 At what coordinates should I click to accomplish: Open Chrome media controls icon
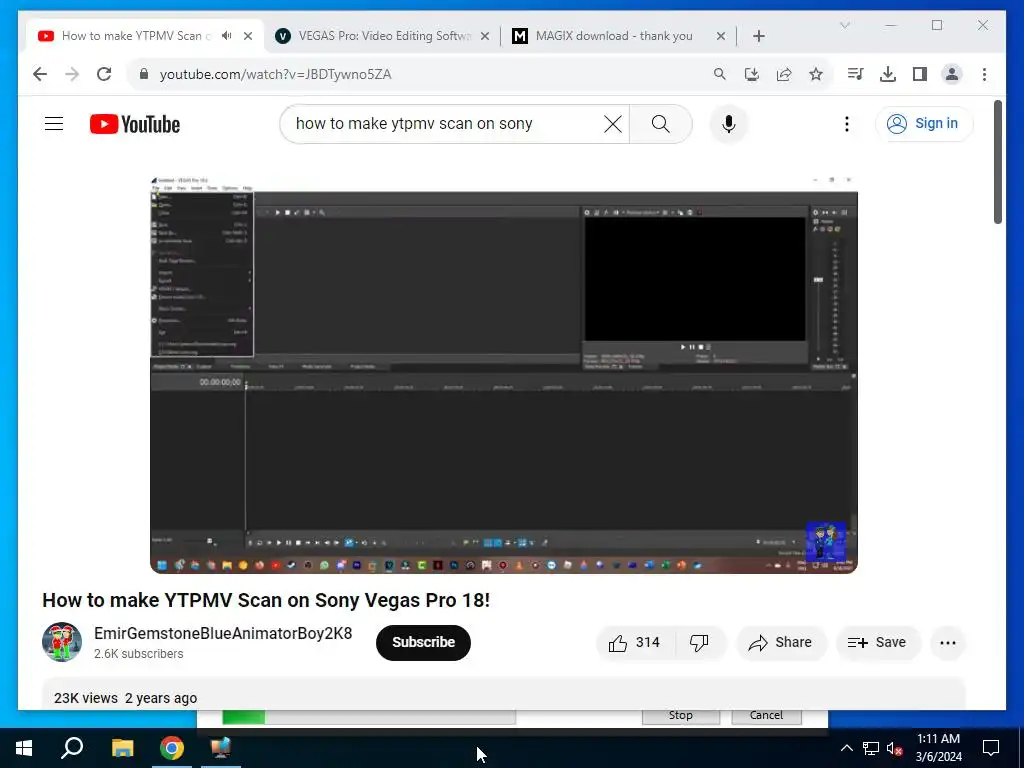(x=856, y=74)
